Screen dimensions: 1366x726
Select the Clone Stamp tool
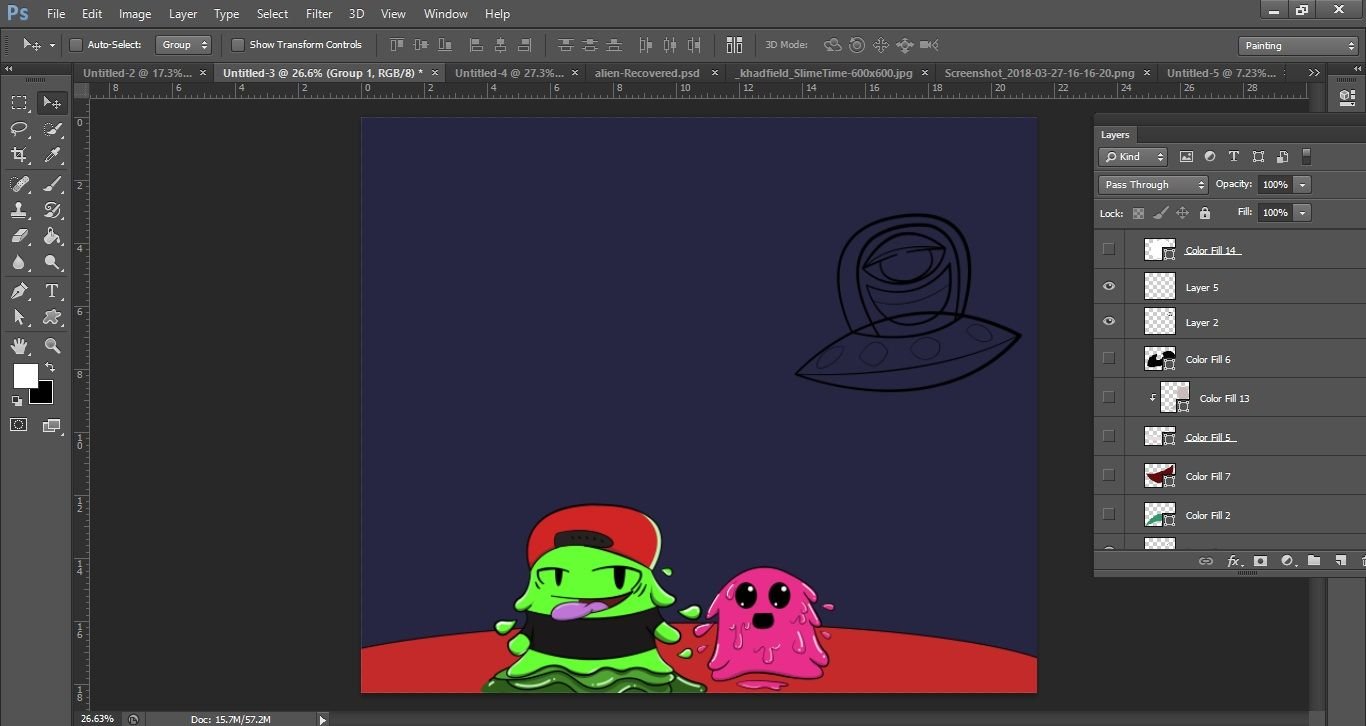point(19,210)
